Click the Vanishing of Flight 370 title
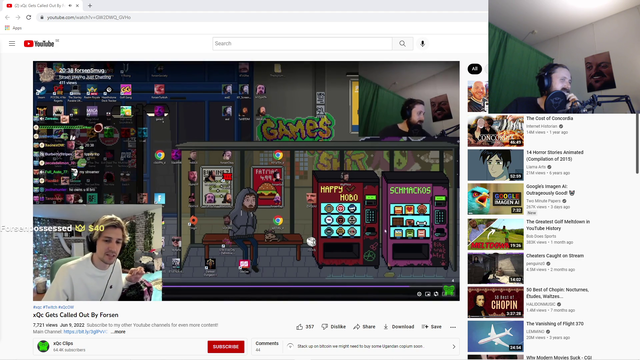Screen dimensions: 640x360 click(555, 324)
